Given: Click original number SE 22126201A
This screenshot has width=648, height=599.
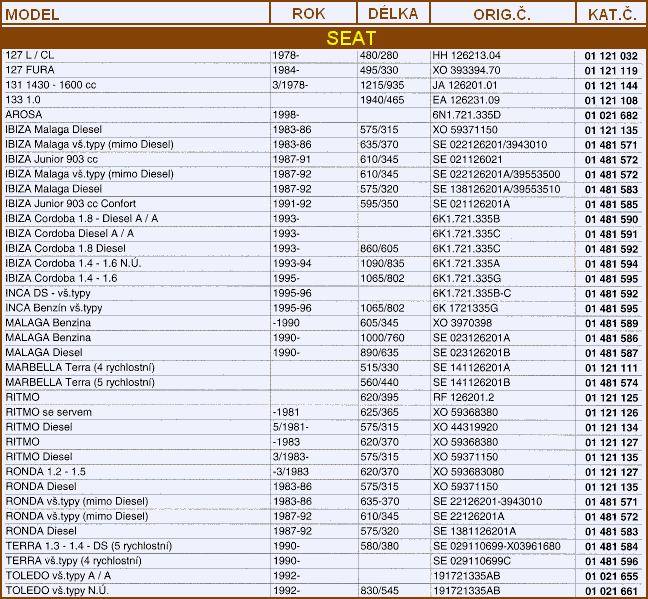Looking at the screenshot, I should point(468,517).
